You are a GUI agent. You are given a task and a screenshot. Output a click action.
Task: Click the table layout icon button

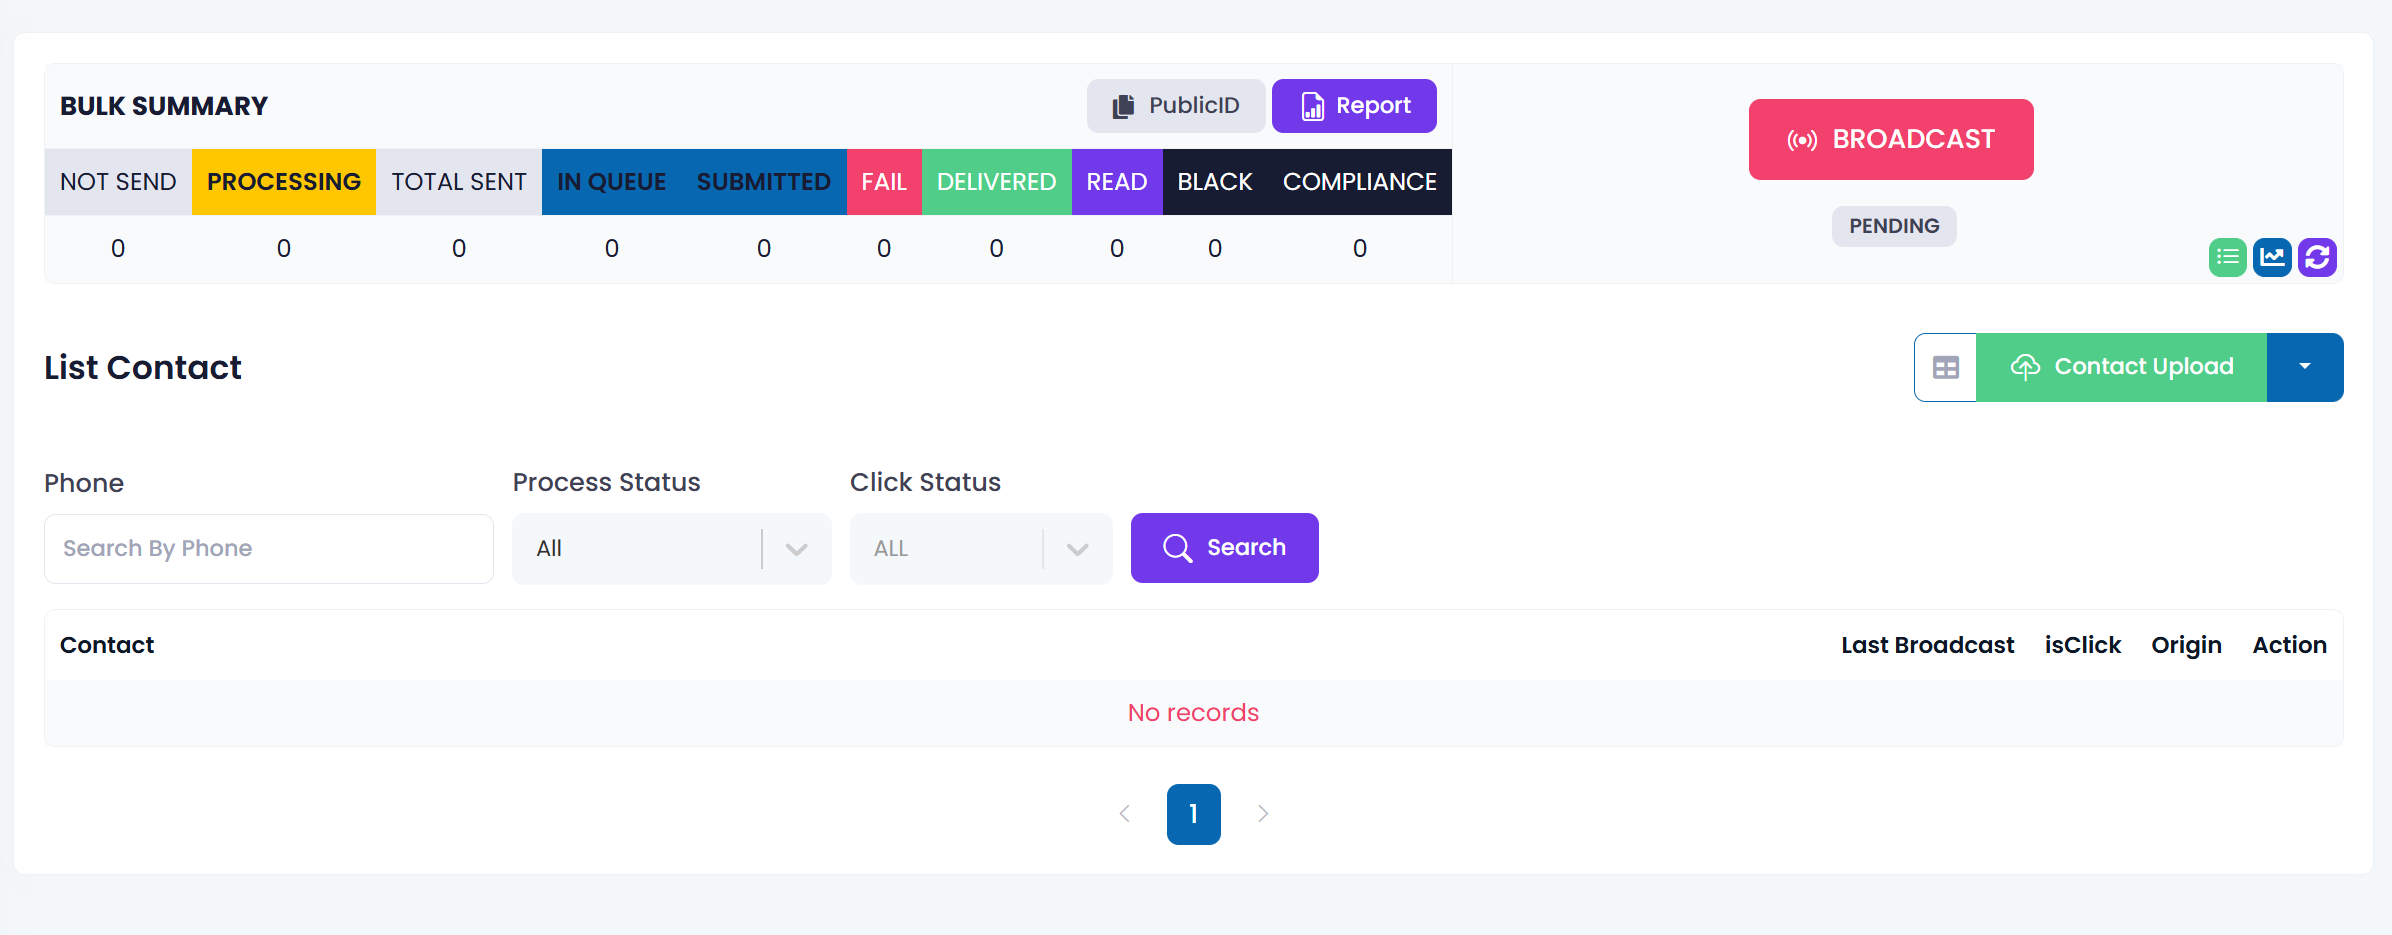[1945, 368]
